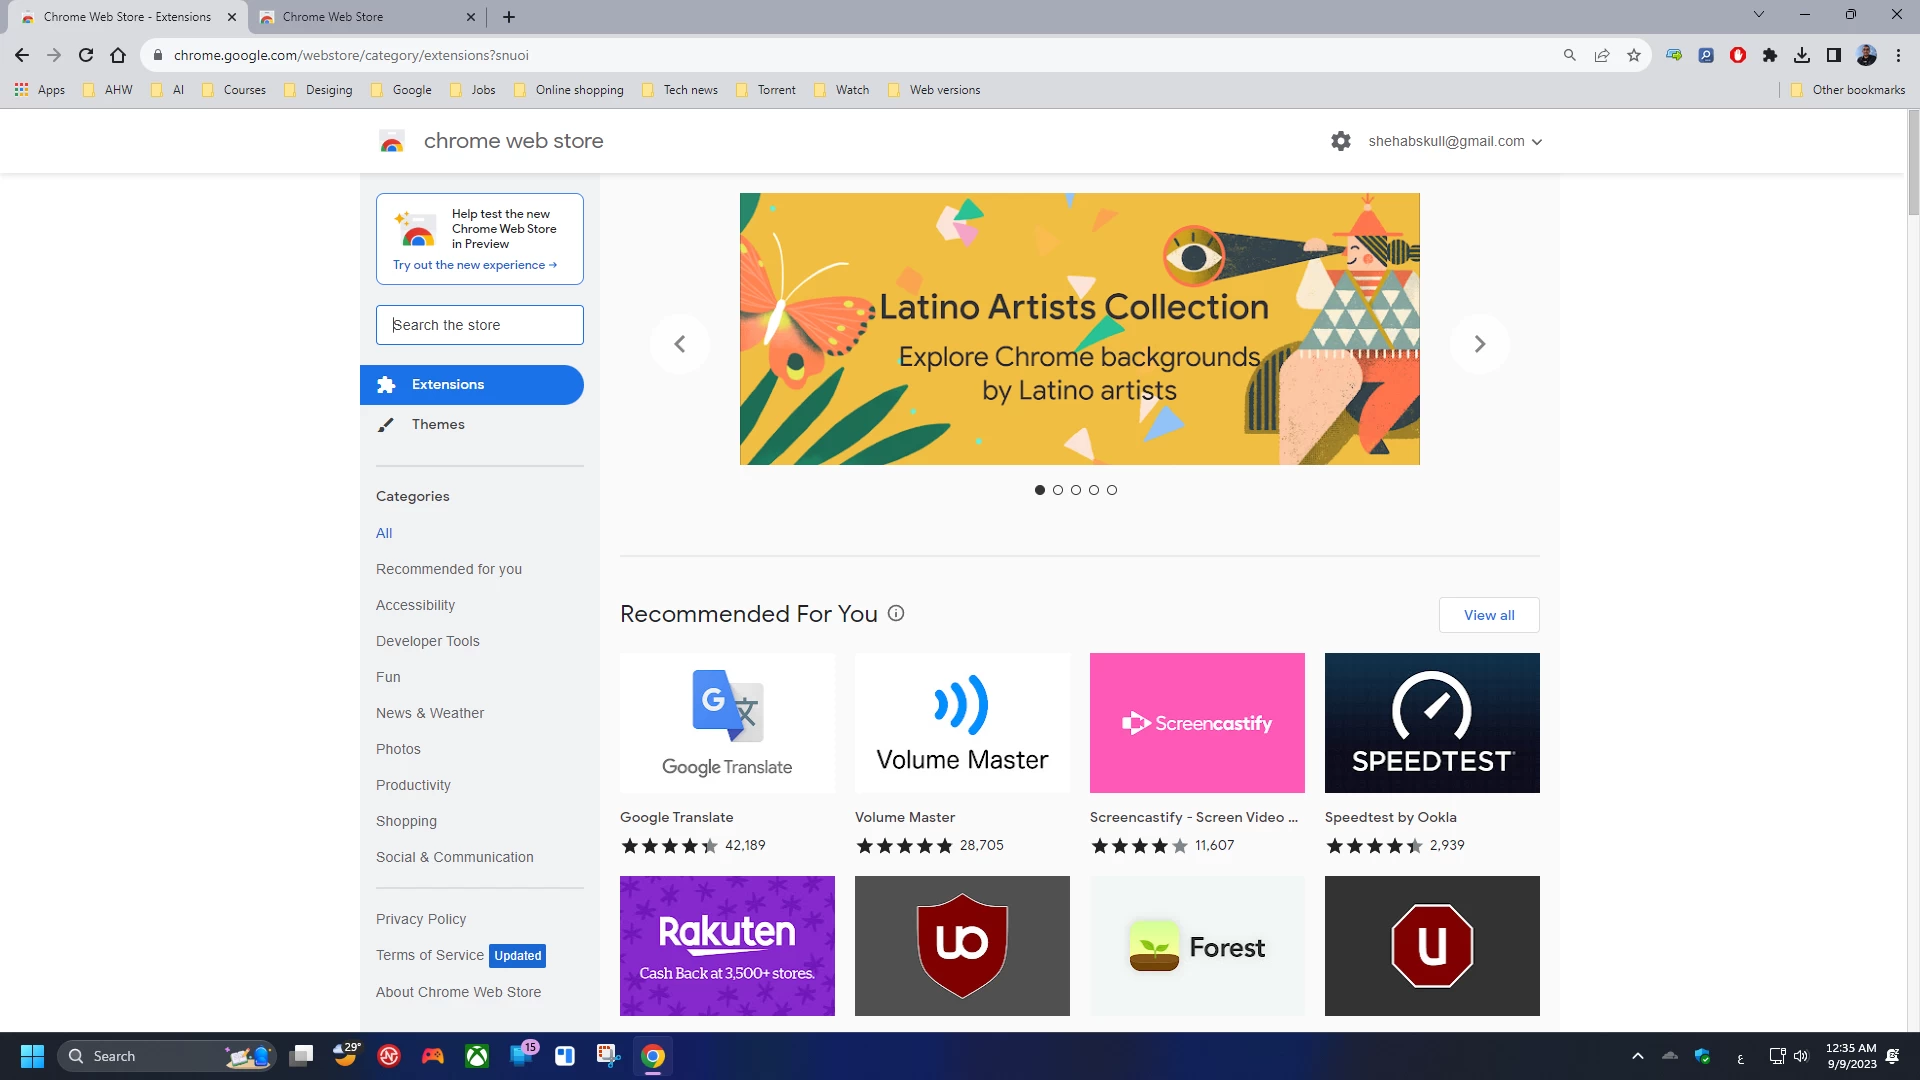Focus the Search the store field
This screenshot has width=1920, height=1080.
click(x=480, y=325)
